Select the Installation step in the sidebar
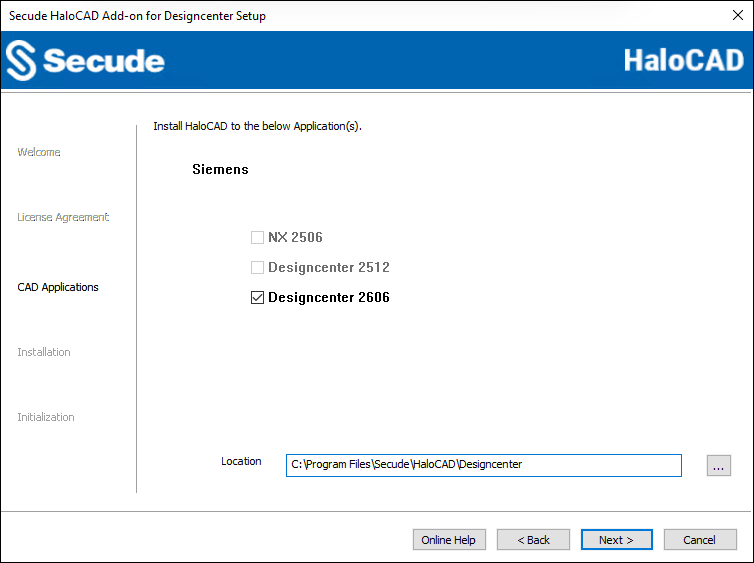 44,352
